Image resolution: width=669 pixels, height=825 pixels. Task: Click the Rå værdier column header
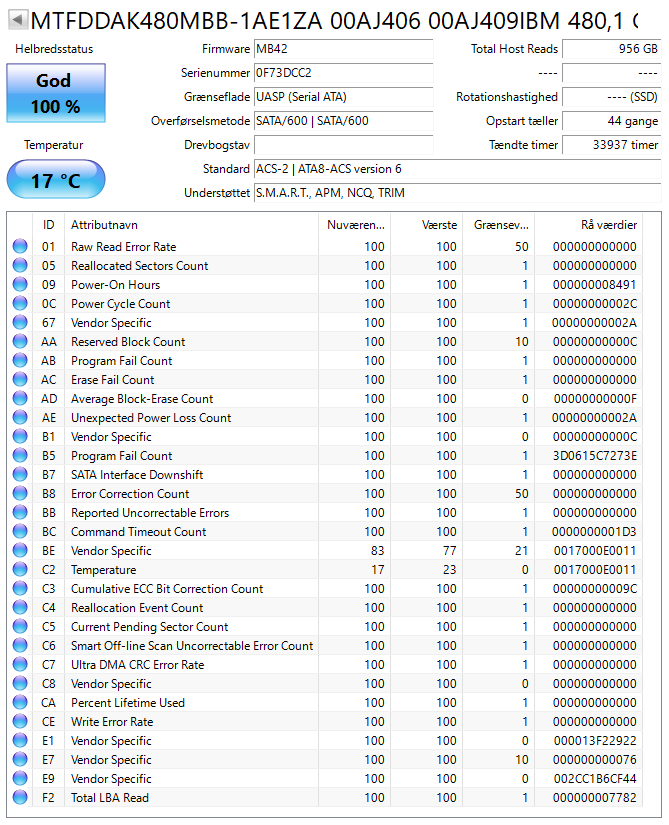coord(600,225)
